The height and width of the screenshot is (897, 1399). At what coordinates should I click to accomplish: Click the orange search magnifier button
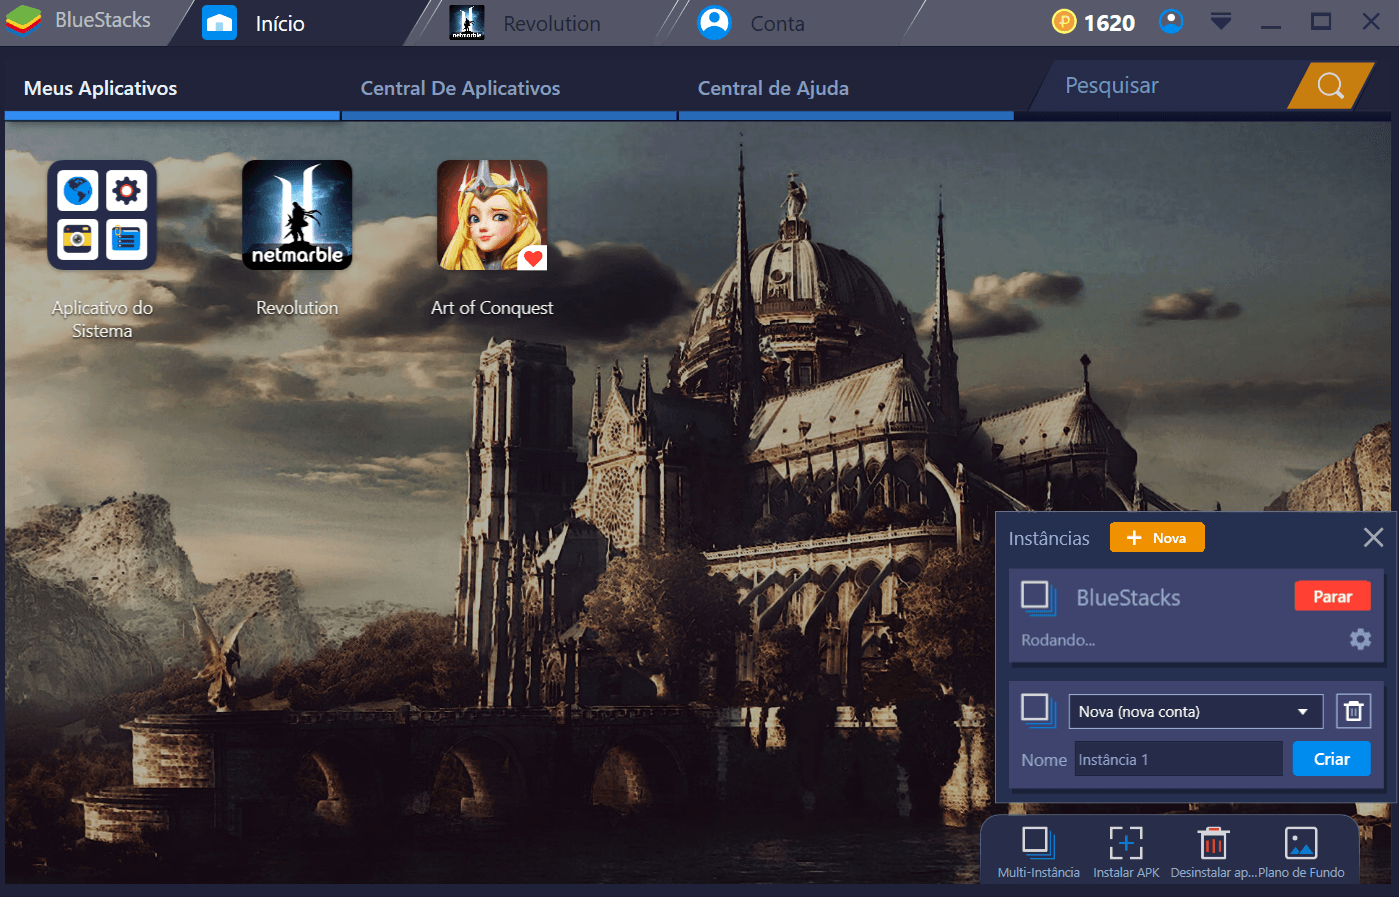pos(1331,86)
